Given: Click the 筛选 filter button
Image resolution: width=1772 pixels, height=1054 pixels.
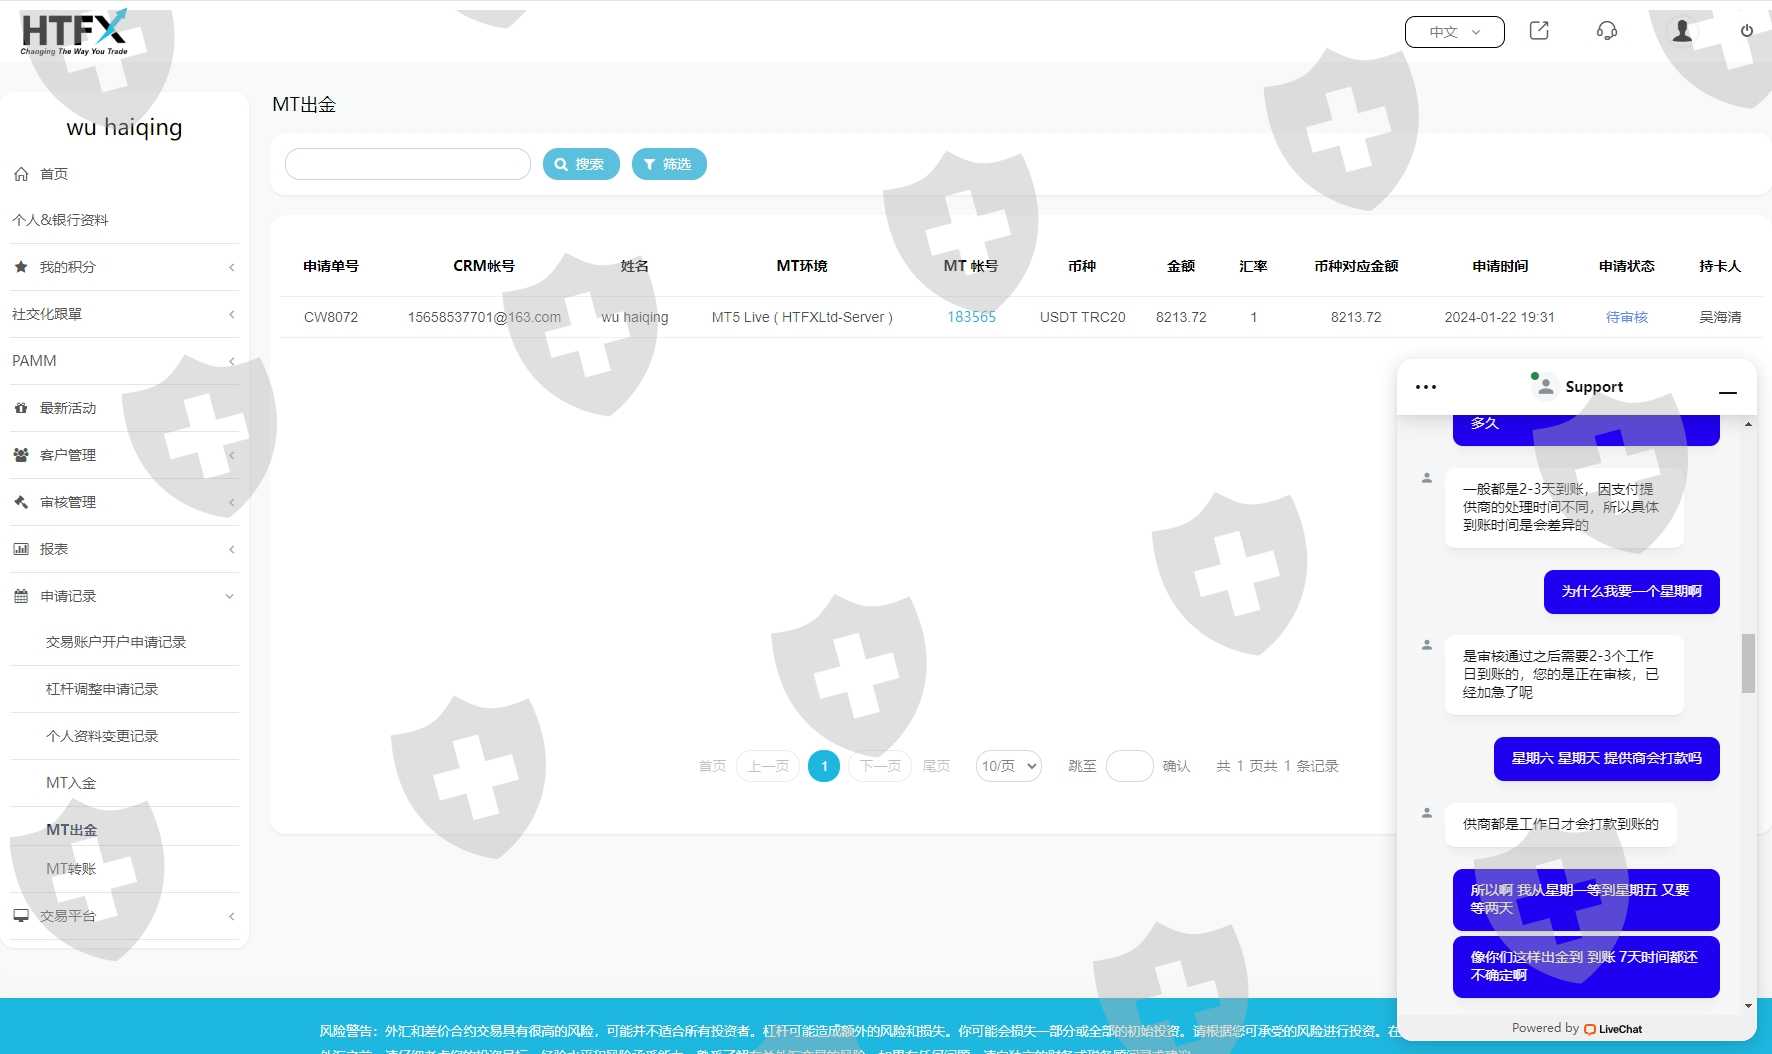Looking at the screenshot, I should click(x=669, y=164).
